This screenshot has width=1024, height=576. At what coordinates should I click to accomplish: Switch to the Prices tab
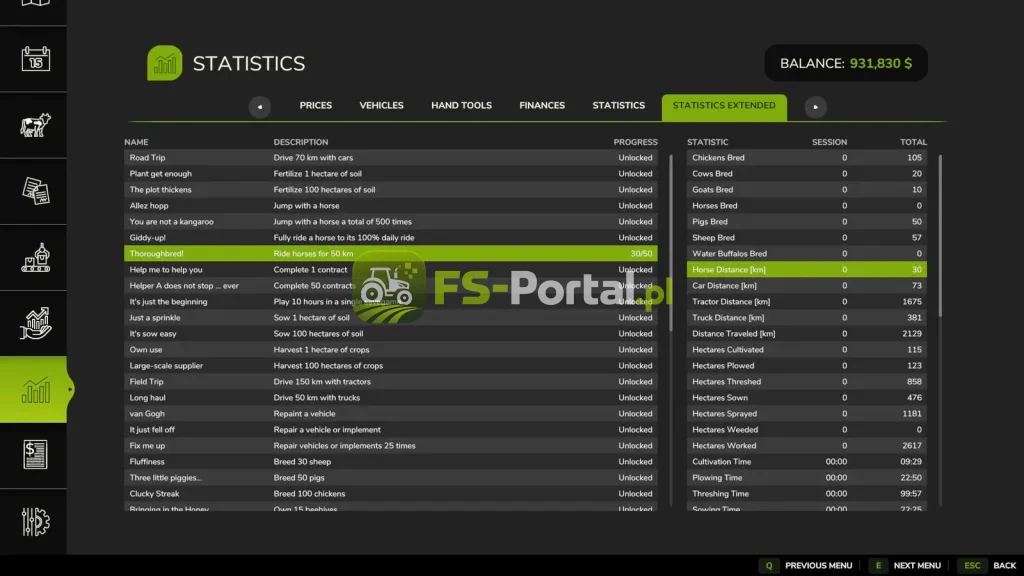[x=315, y=106]
